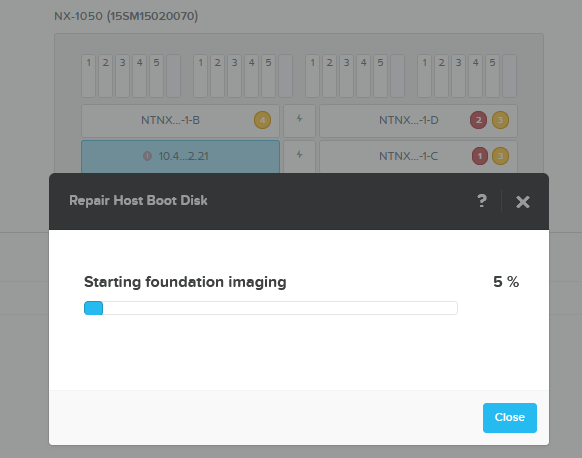Select highlighted host 10.4...2.21

point(180,156)
